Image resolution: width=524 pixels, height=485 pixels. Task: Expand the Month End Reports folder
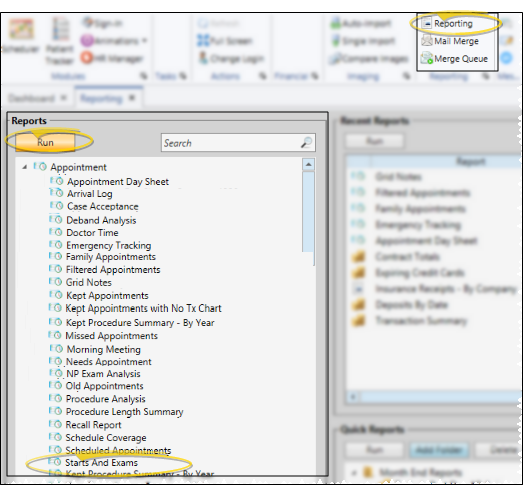pos(354,473)
